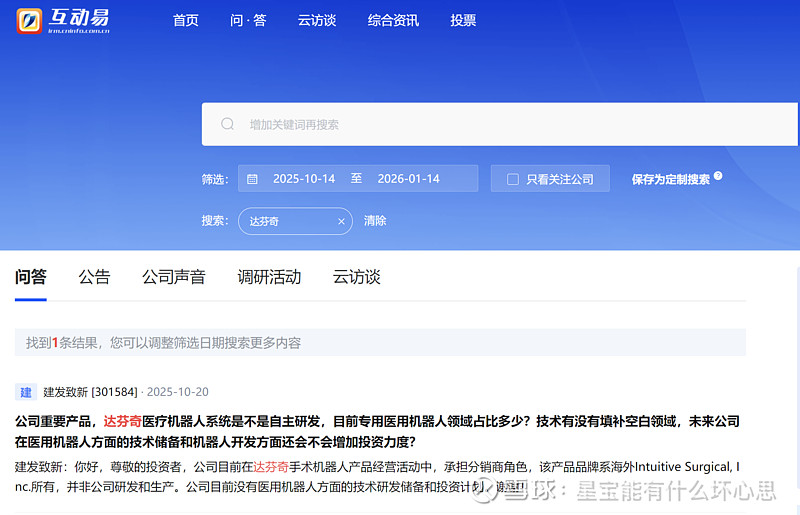Click the search magnifier icon
Image resolution: width=800 pixels, height=515 pixels.
coord(228,124)
